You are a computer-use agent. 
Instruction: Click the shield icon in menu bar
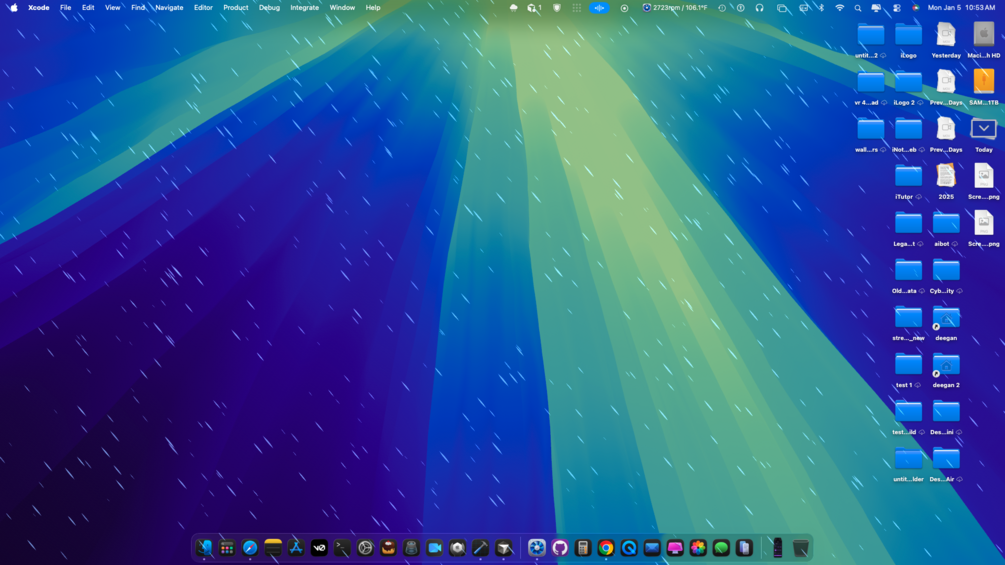tap(556, 8)
